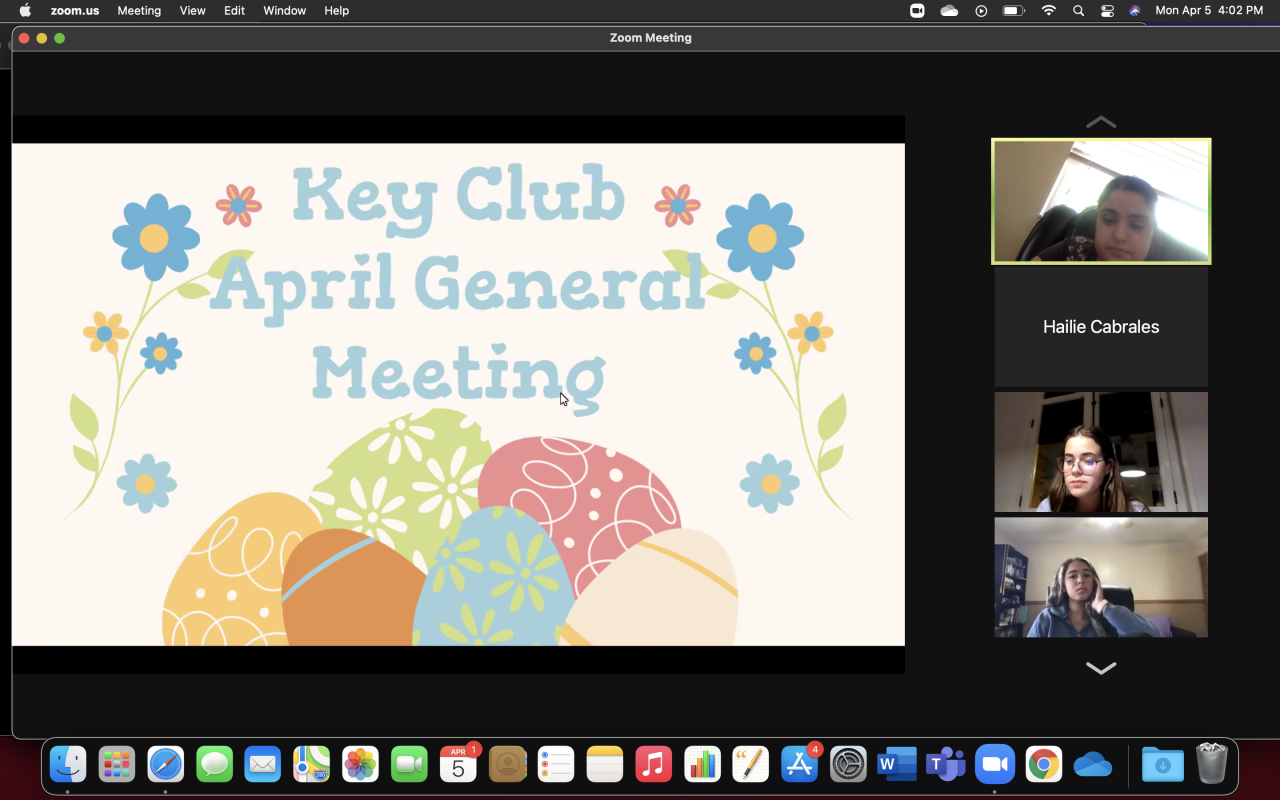Open Google Chrome from the Dock
This screenshot has width=1280, height=800.
pos(1043,765)
